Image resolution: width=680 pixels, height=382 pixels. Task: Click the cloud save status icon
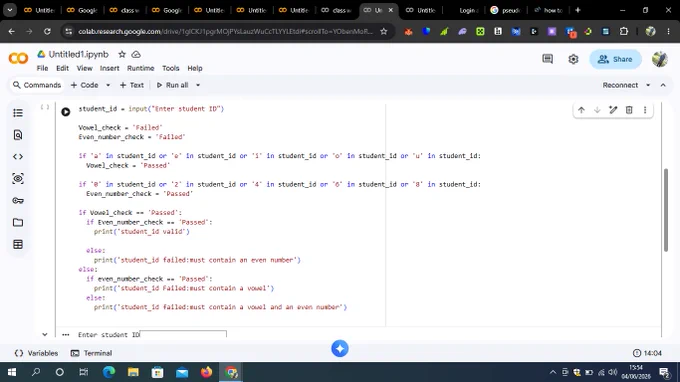point(136,54)
